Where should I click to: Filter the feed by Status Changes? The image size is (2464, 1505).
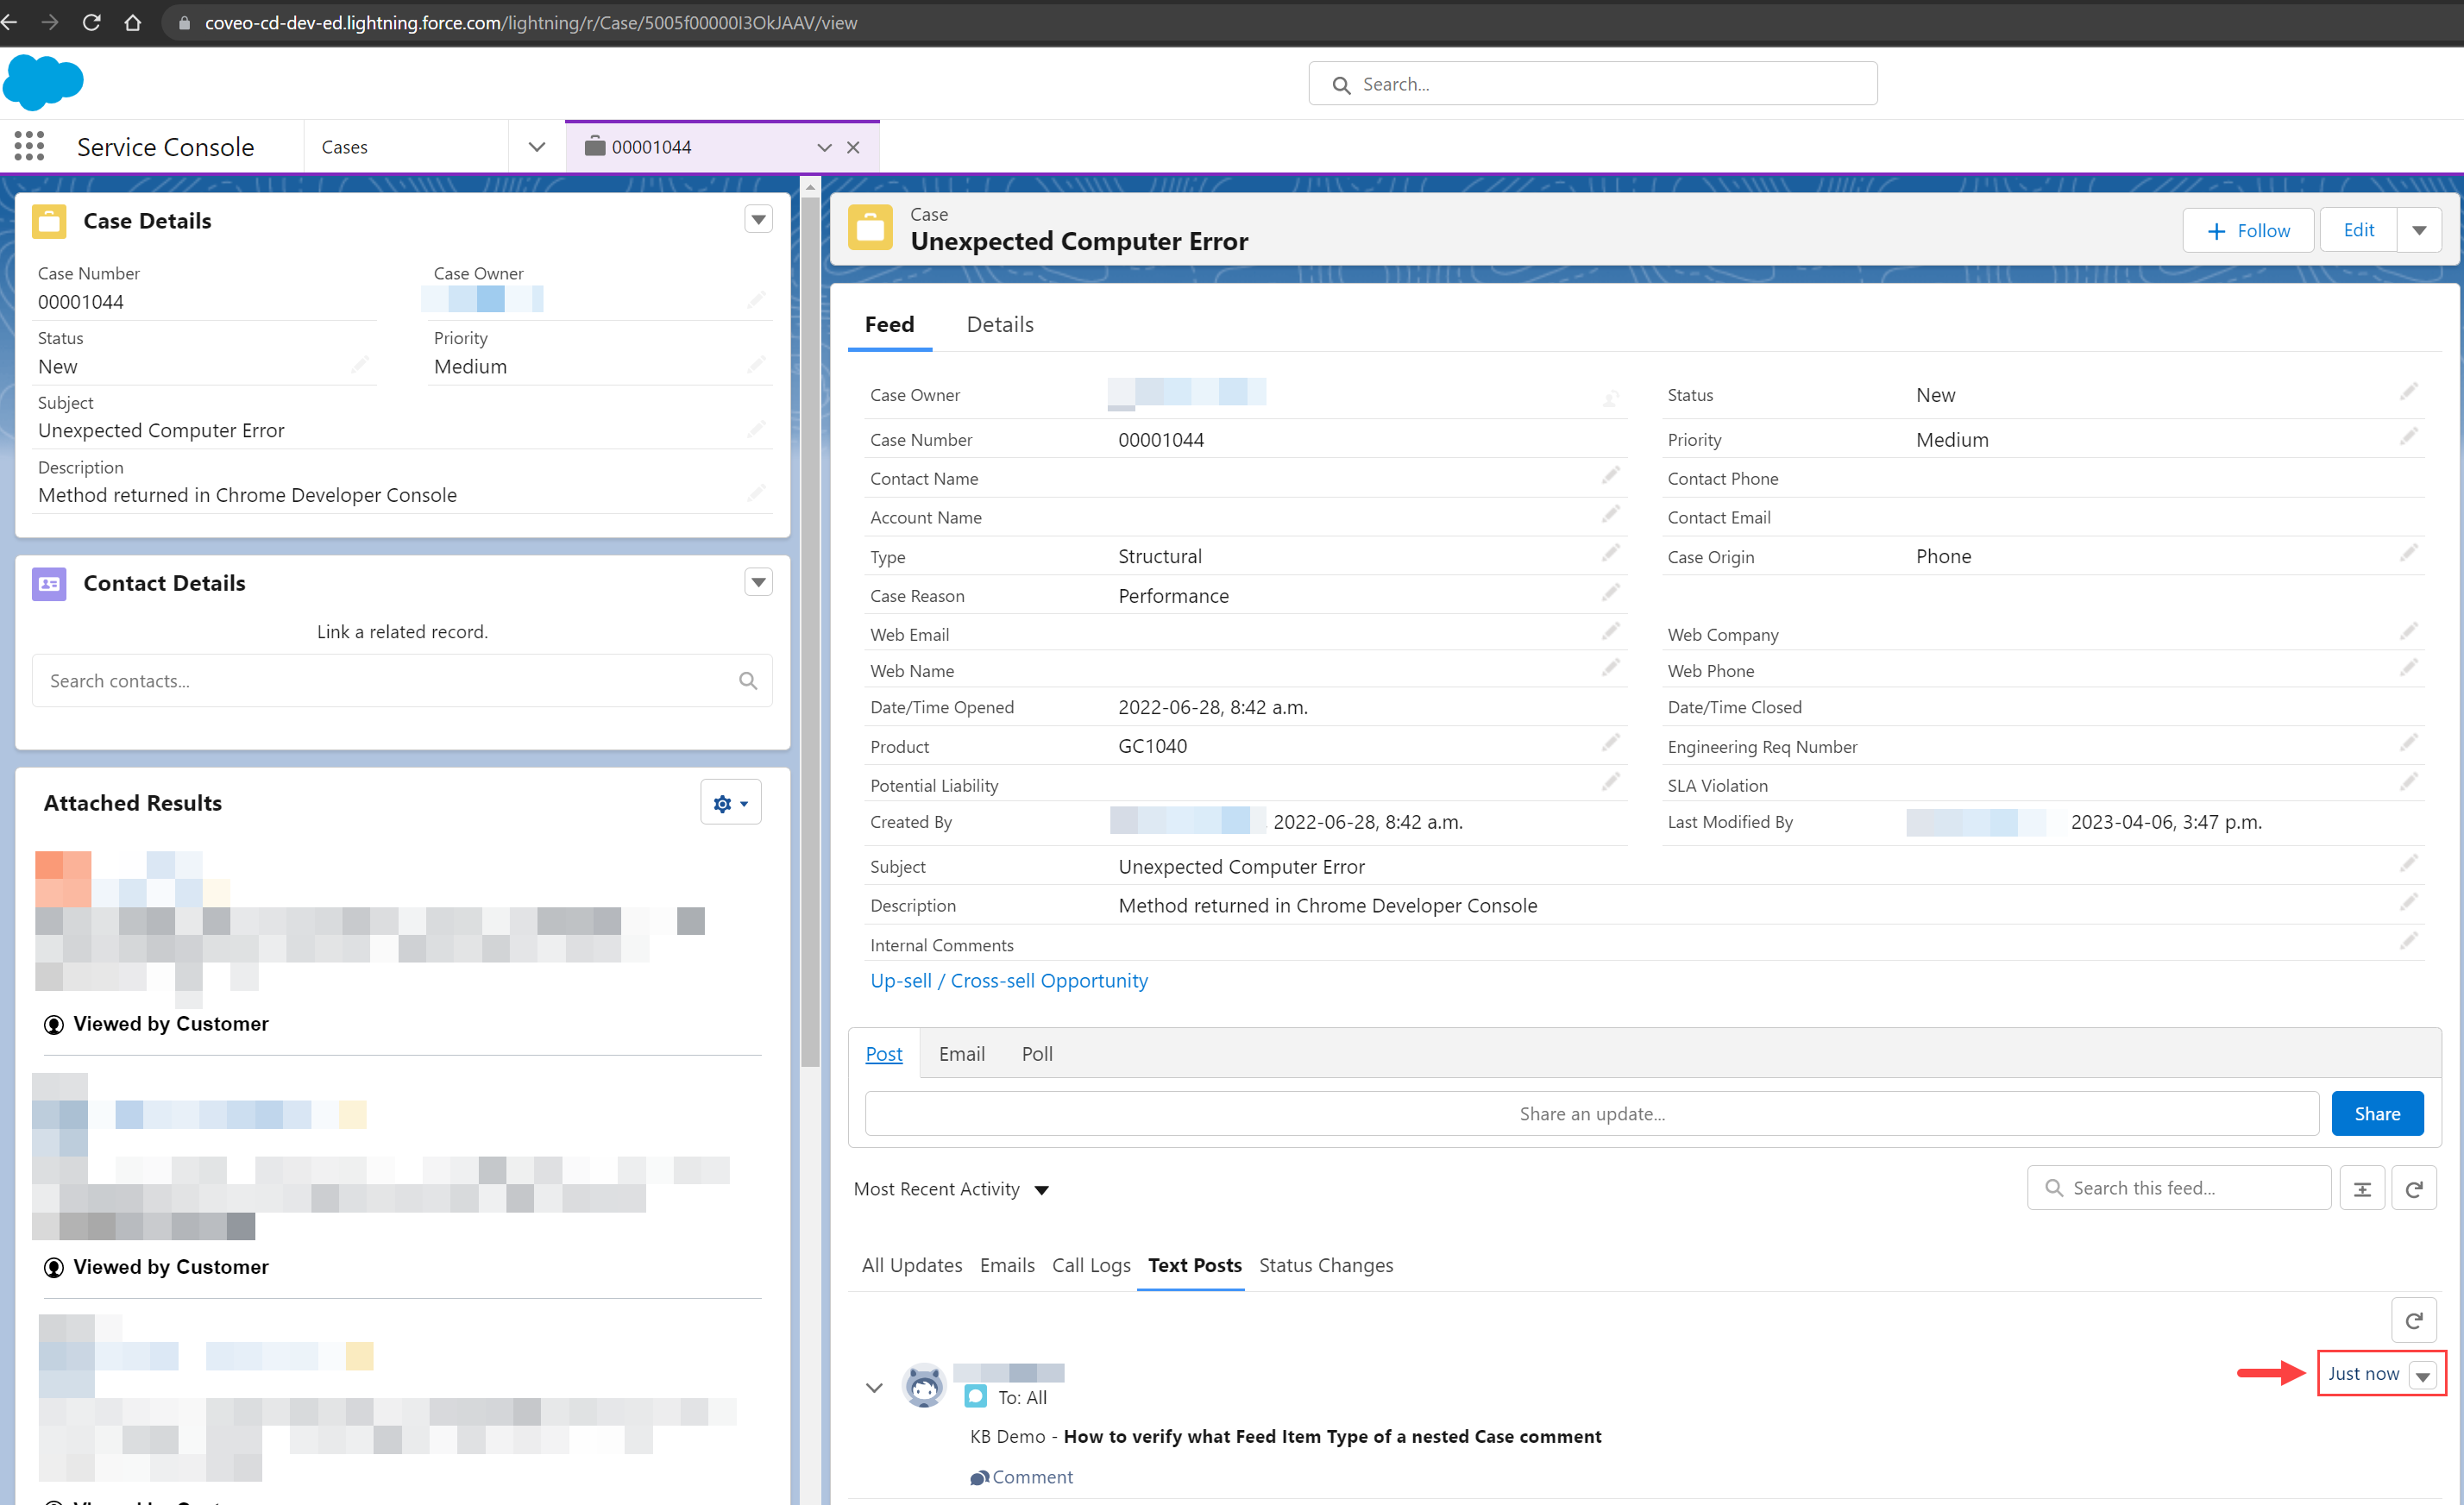pyautogui.click(x=1326, y=1265)
